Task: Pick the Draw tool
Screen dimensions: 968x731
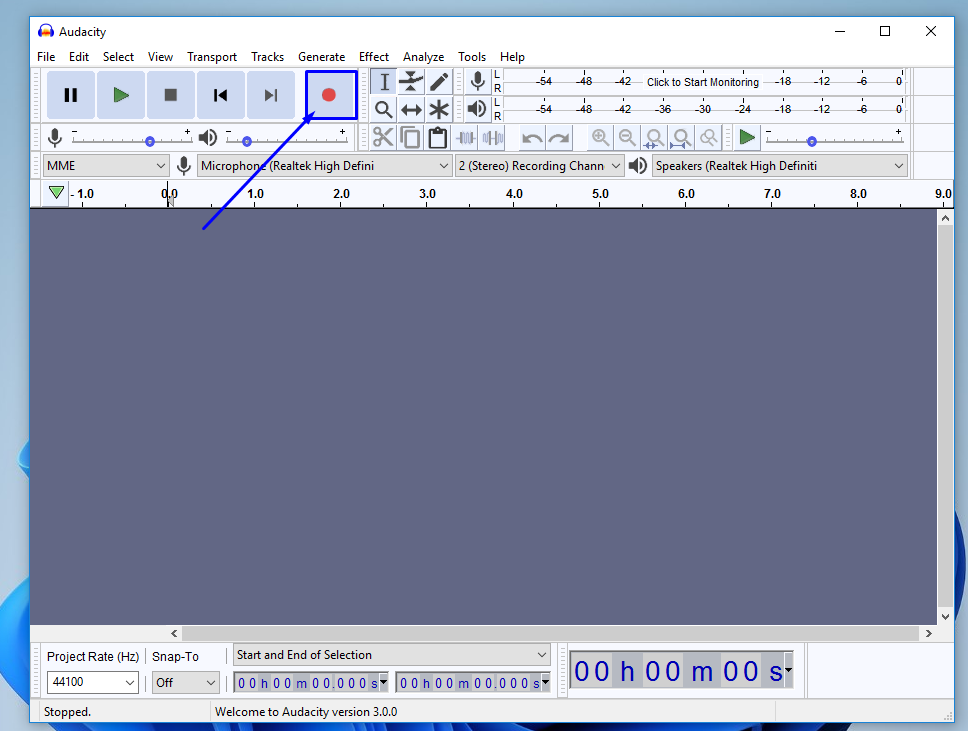Action: pos(438,81)
